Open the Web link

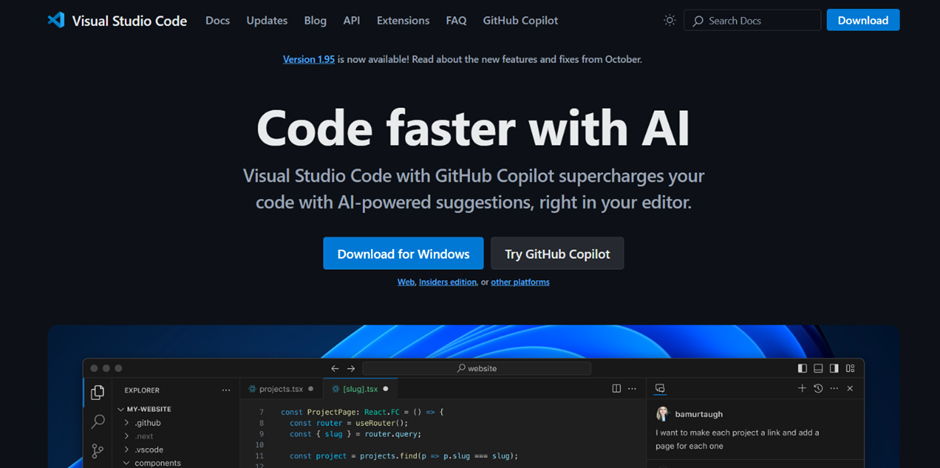coord(406,282)
